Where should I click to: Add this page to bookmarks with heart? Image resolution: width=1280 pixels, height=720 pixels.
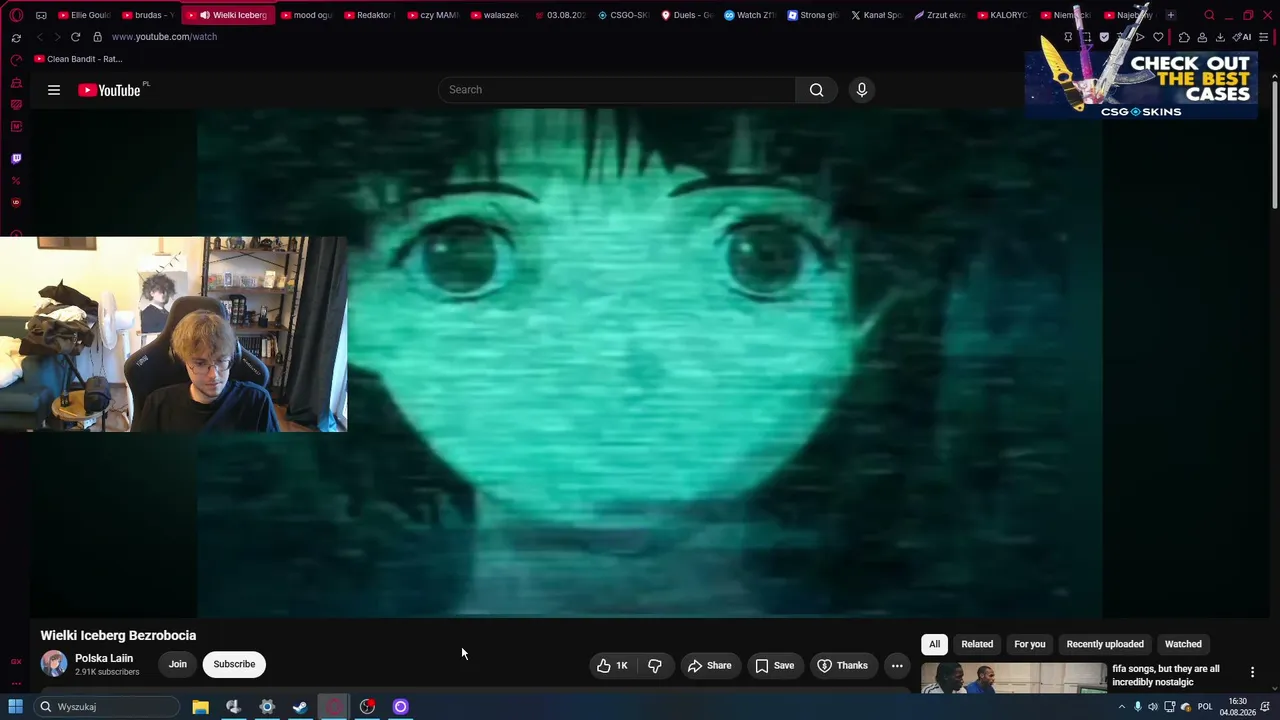click(1158, 37)
